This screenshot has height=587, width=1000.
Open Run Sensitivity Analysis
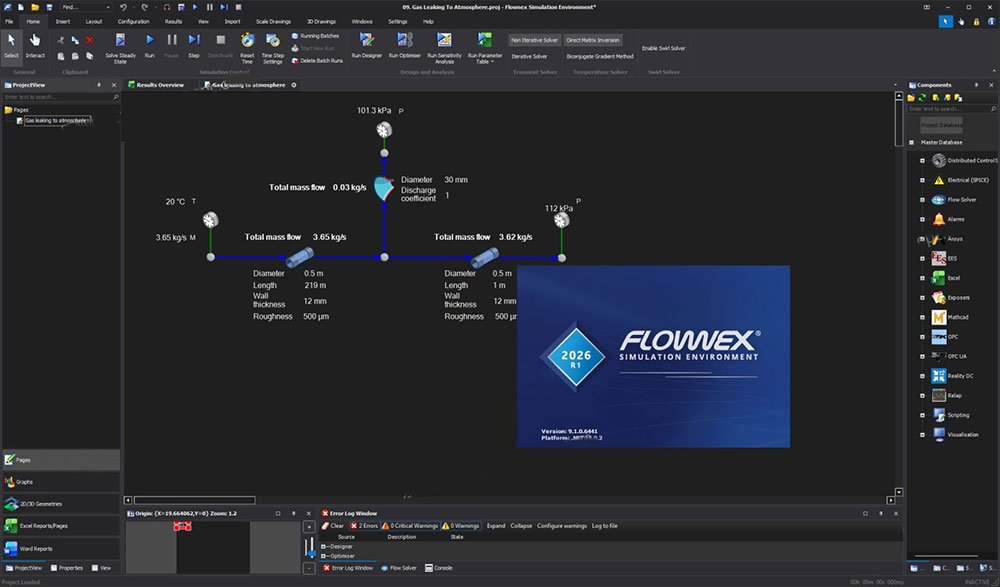pos(445,48)
